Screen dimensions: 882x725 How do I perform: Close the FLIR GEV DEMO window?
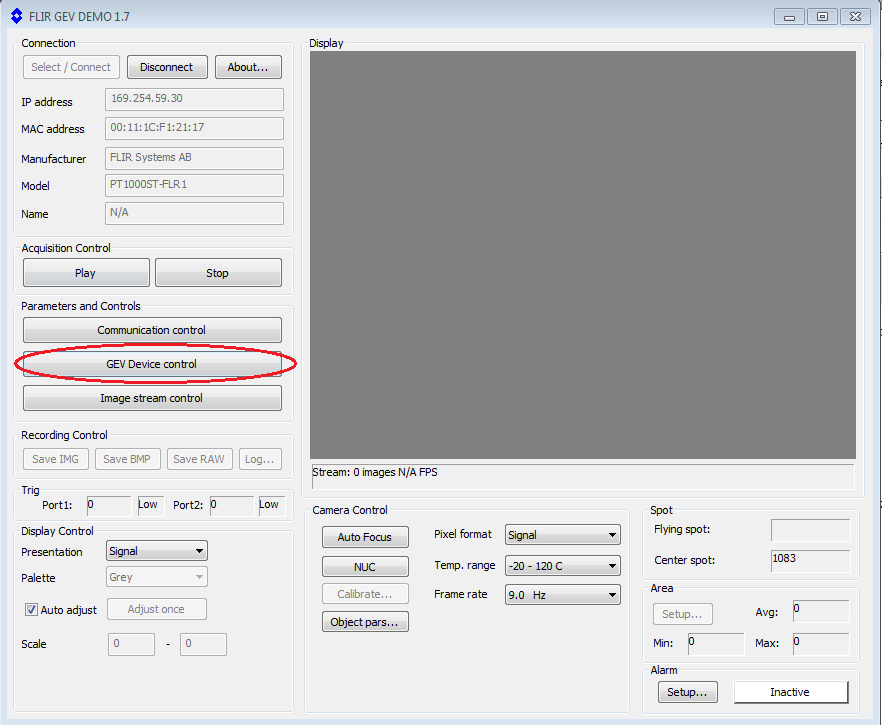click(856, 17)
